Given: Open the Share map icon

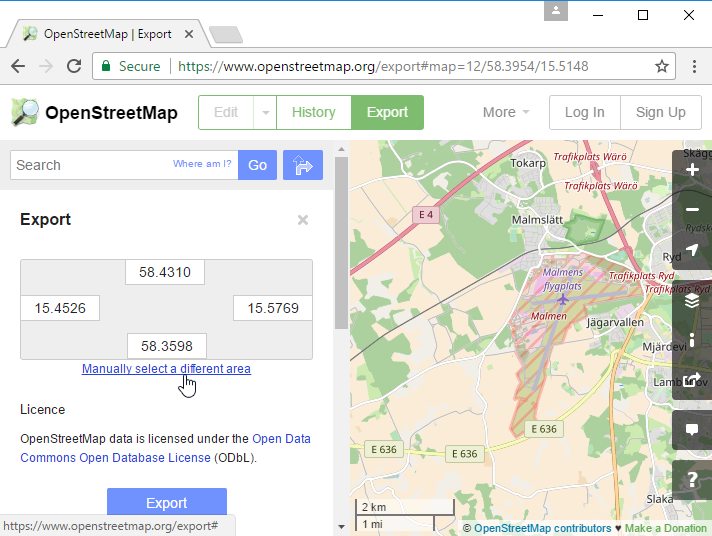Looking at the screenshot, I should tap(692, 379).
